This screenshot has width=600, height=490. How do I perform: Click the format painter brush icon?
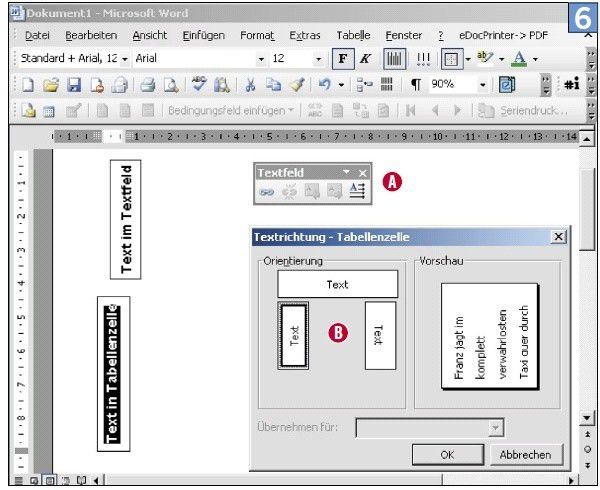[297, 85]
